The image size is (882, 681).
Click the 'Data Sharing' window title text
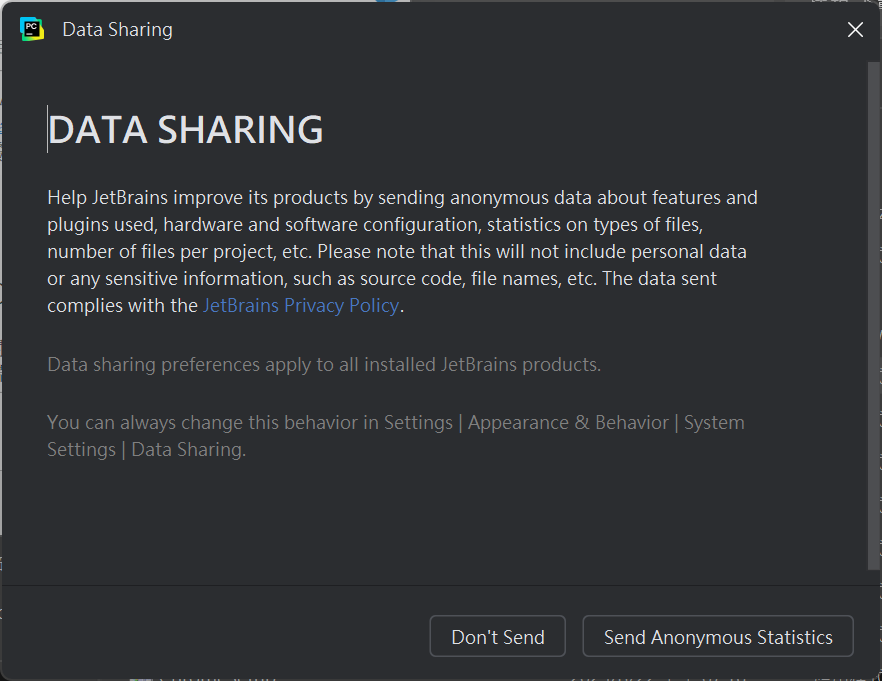click(118, 30)
